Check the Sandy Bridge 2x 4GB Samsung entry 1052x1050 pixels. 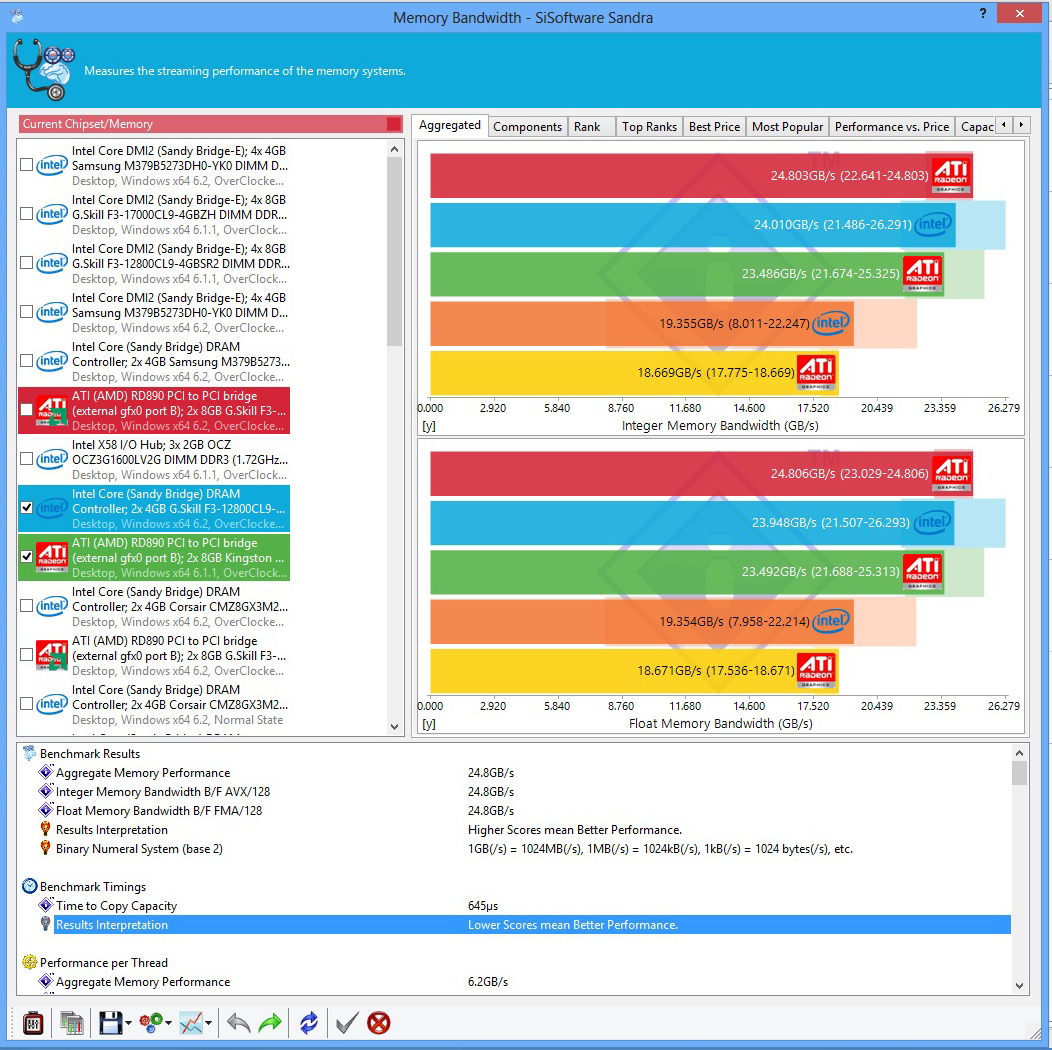point(27,360)
